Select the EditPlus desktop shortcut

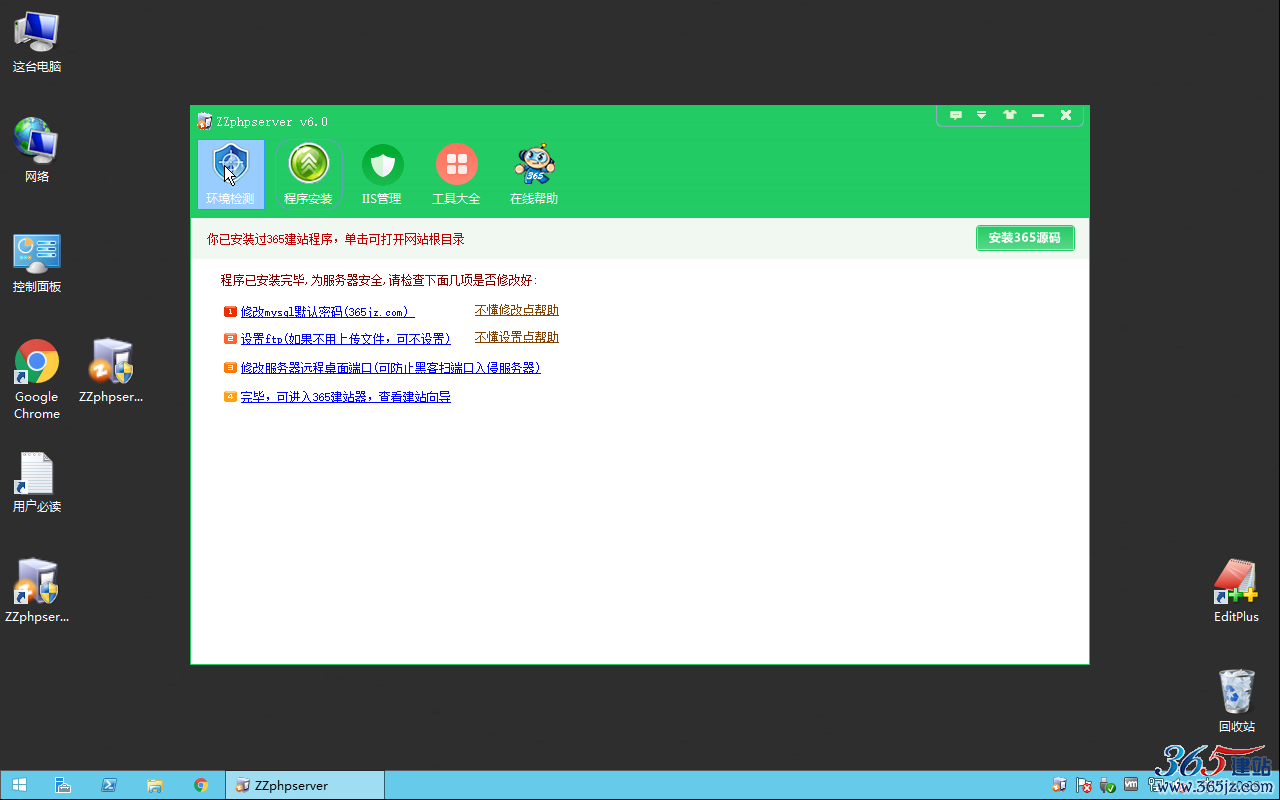click(1236, 591)
